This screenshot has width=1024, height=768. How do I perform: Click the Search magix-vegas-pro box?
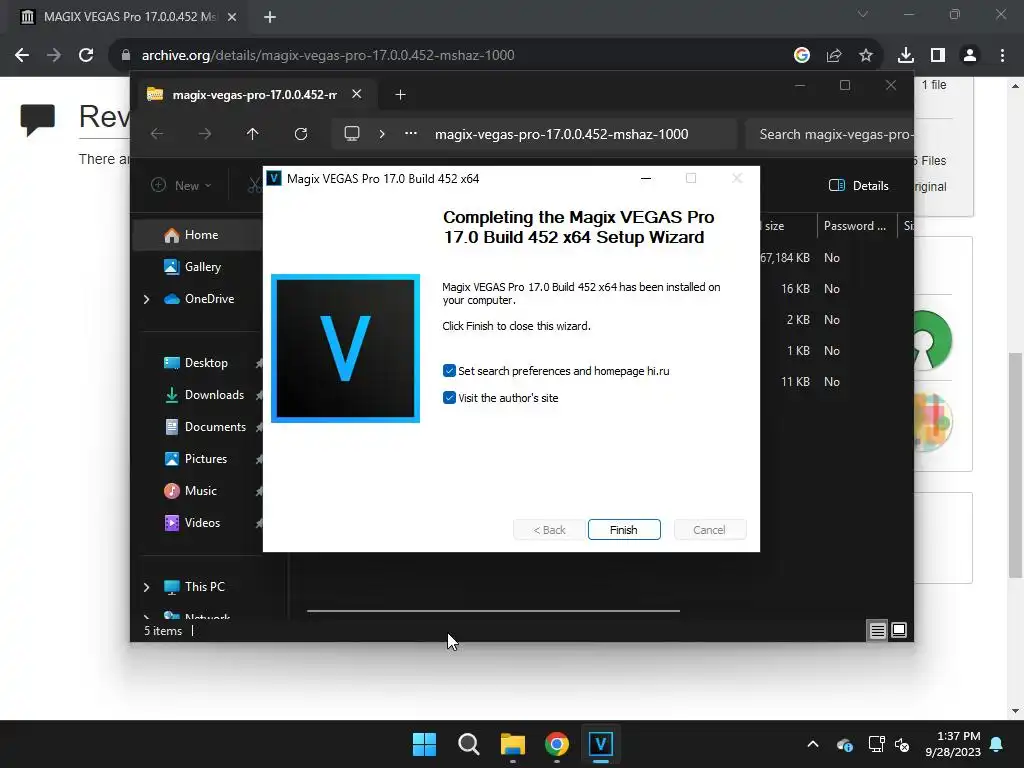829,134
